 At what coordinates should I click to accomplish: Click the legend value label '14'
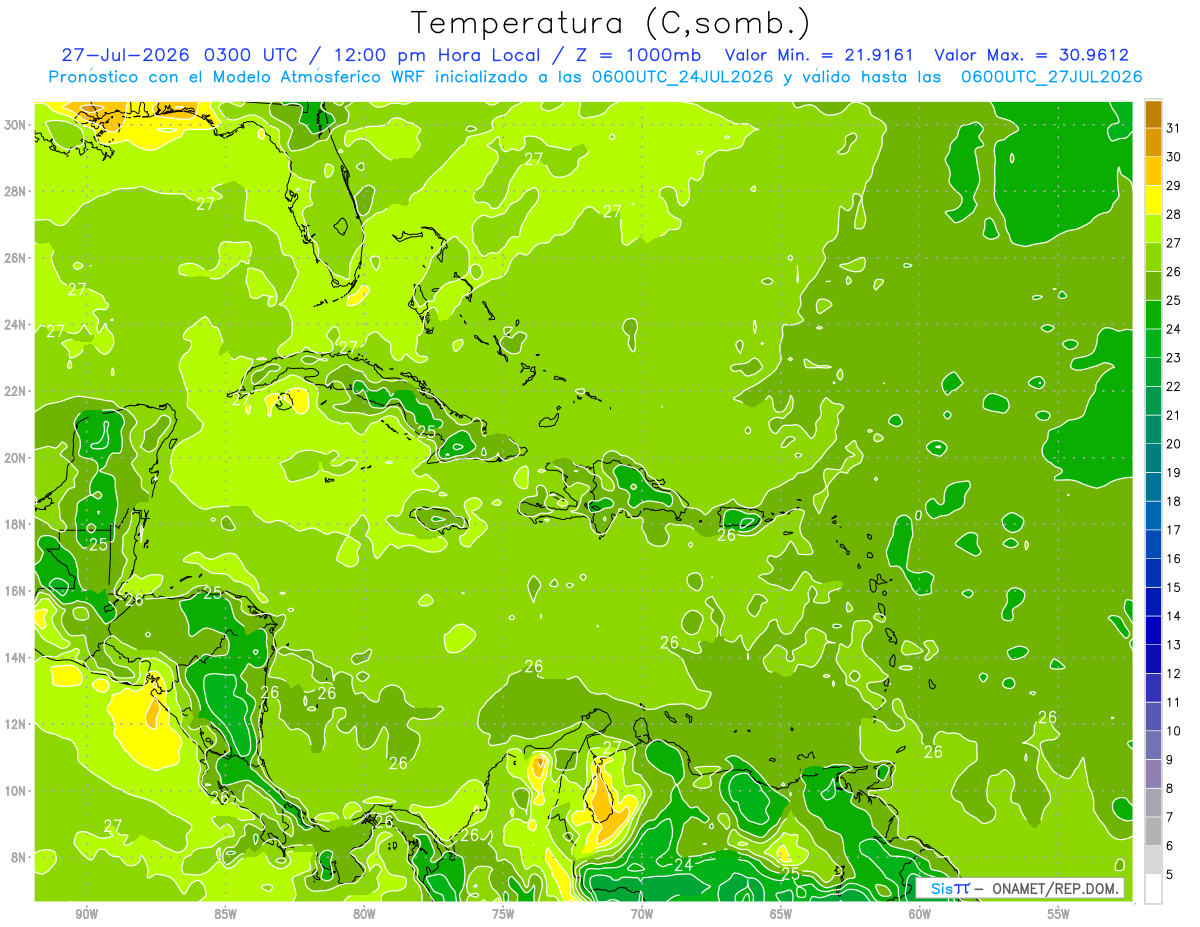pyautogui.click(x=1174, y=616)
